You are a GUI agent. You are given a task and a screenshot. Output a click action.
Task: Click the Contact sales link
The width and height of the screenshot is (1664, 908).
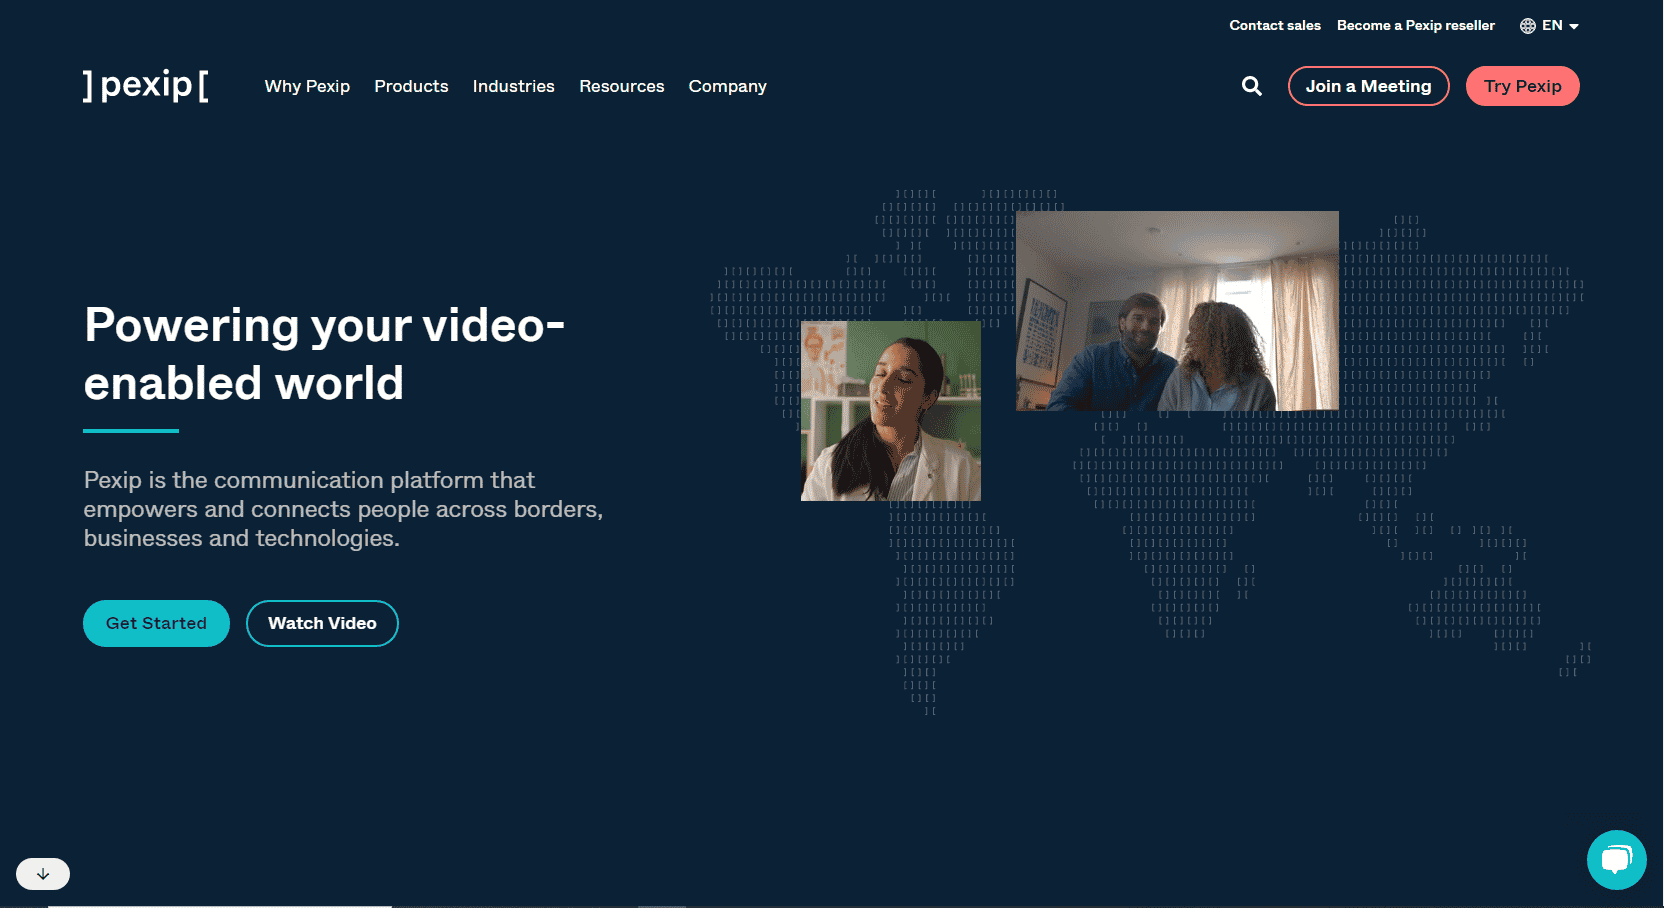click(1274, 26)
